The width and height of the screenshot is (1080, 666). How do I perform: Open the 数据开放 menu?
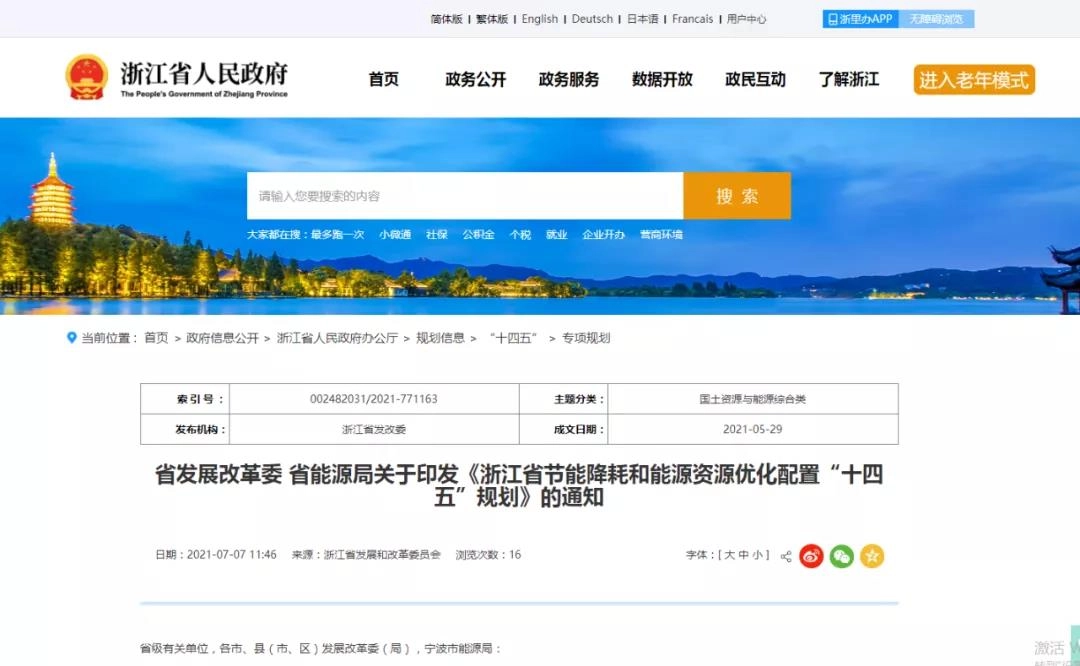coord(662,80)
